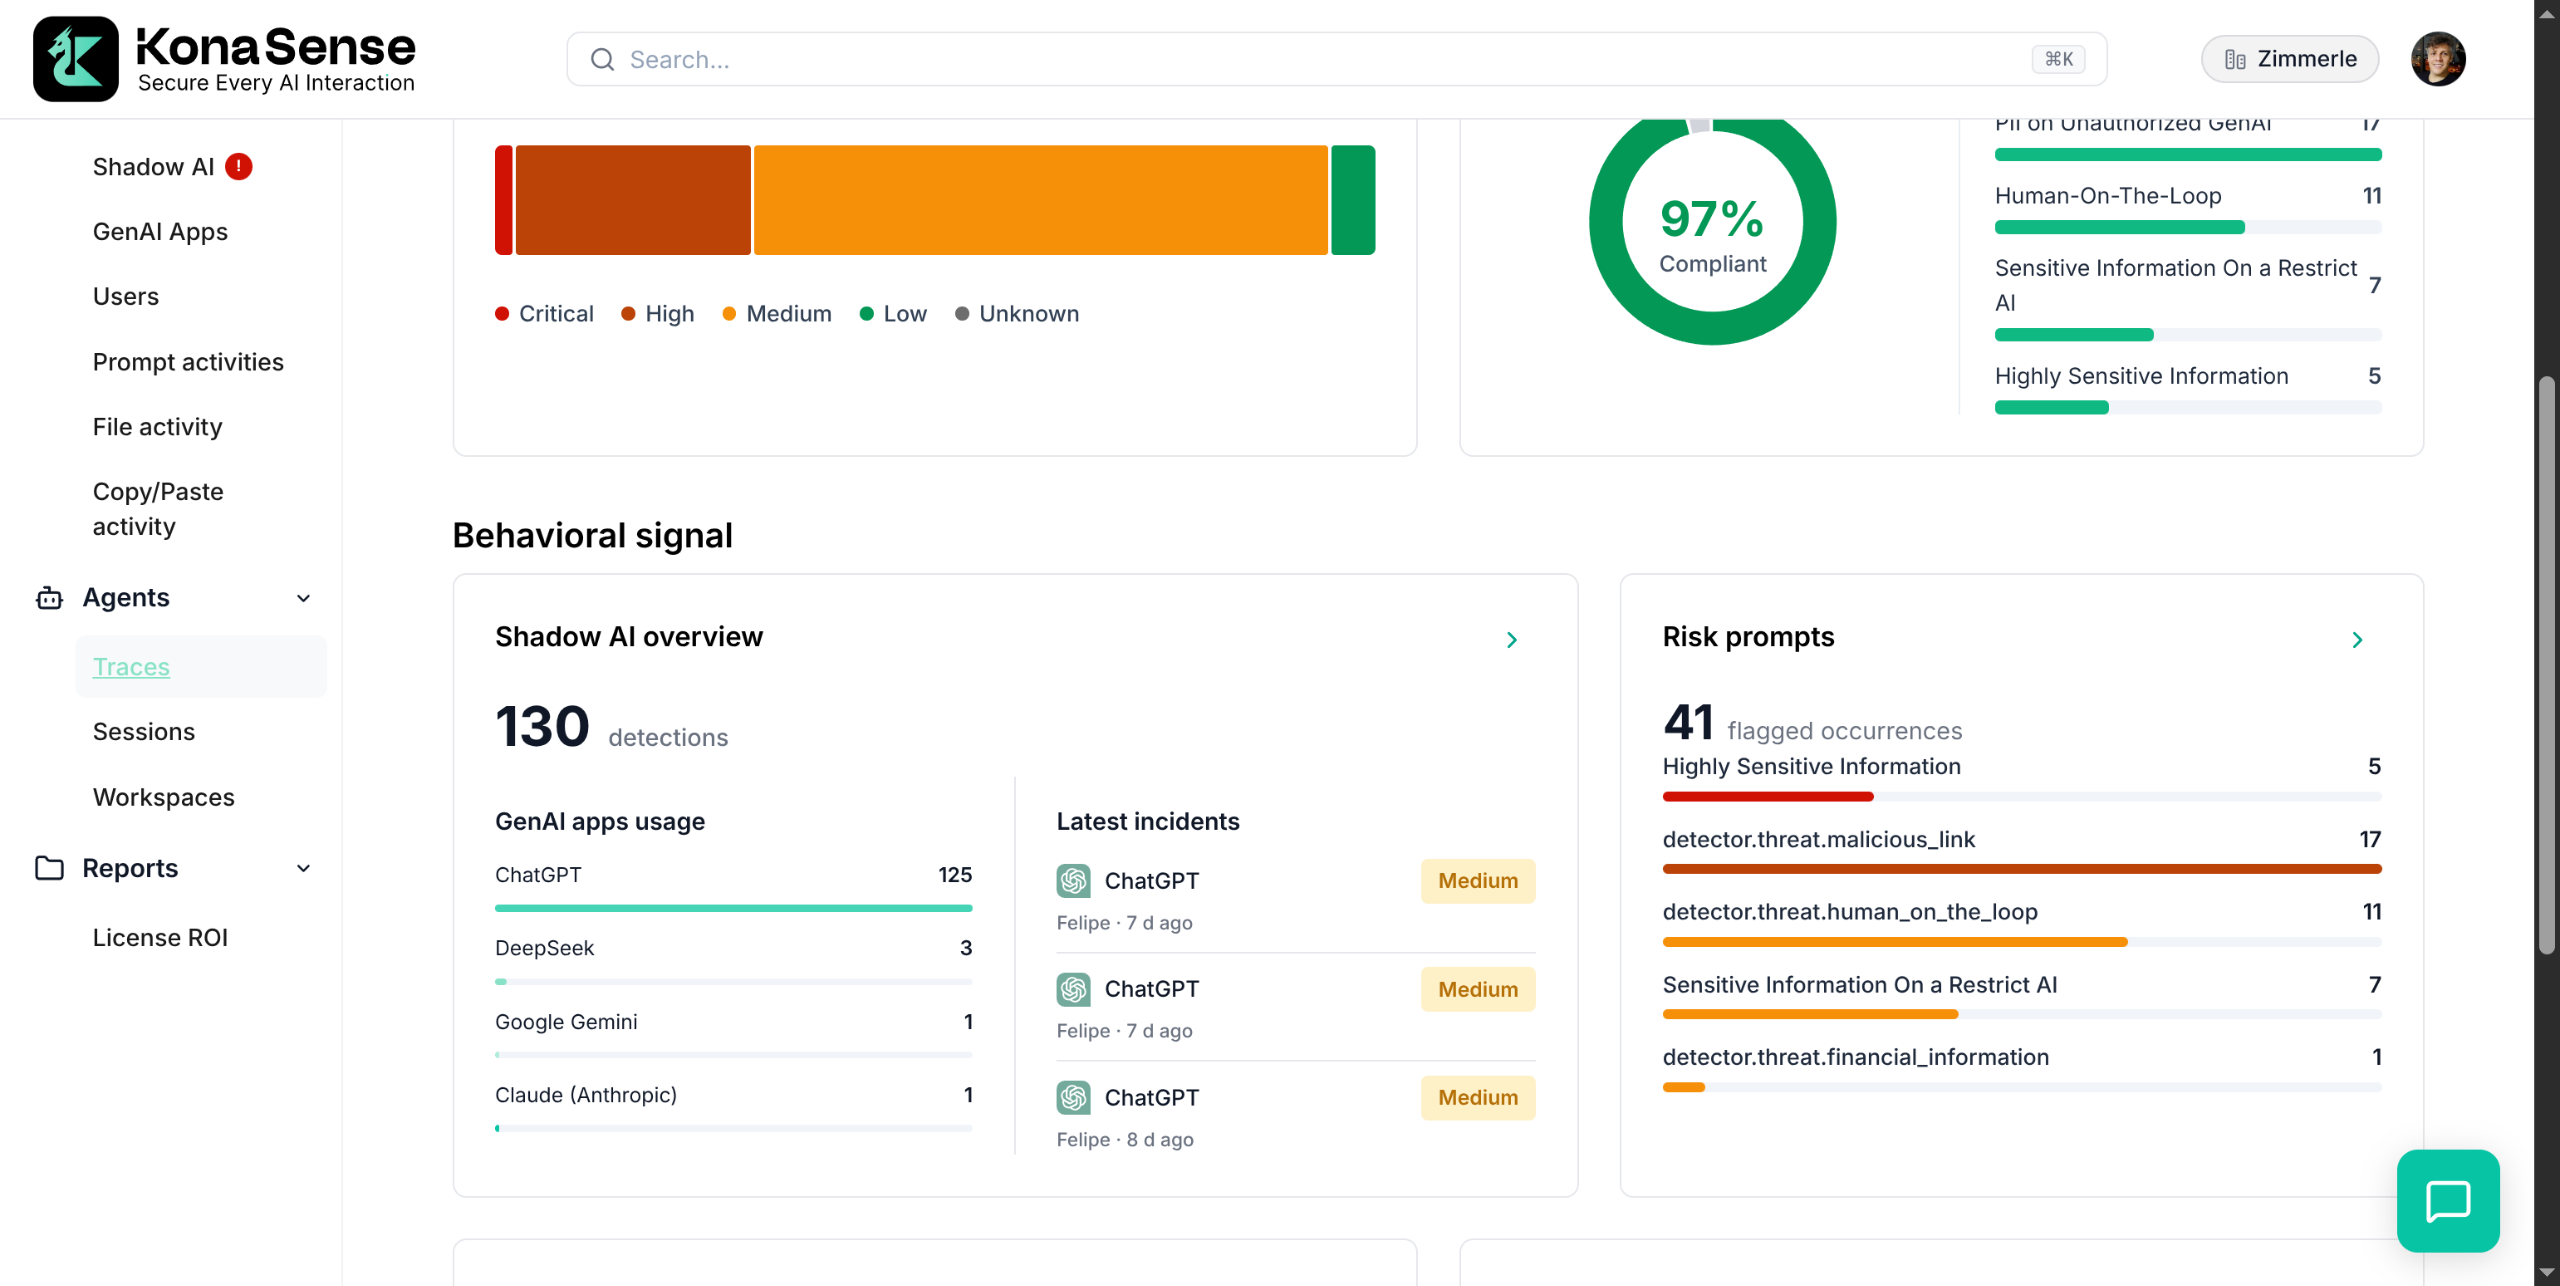
Task: Open the Traces link
Action: tap(131, 667)
